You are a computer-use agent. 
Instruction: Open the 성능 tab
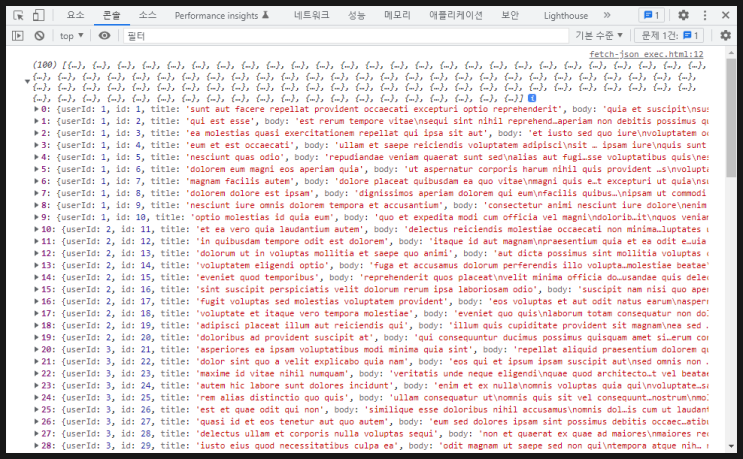[356, 15]
